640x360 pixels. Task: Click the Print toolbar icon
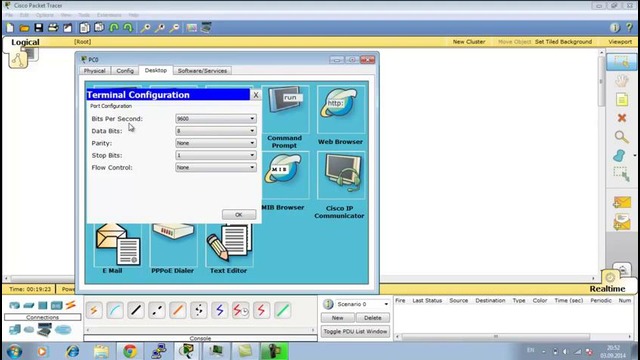tap(53, 28)
